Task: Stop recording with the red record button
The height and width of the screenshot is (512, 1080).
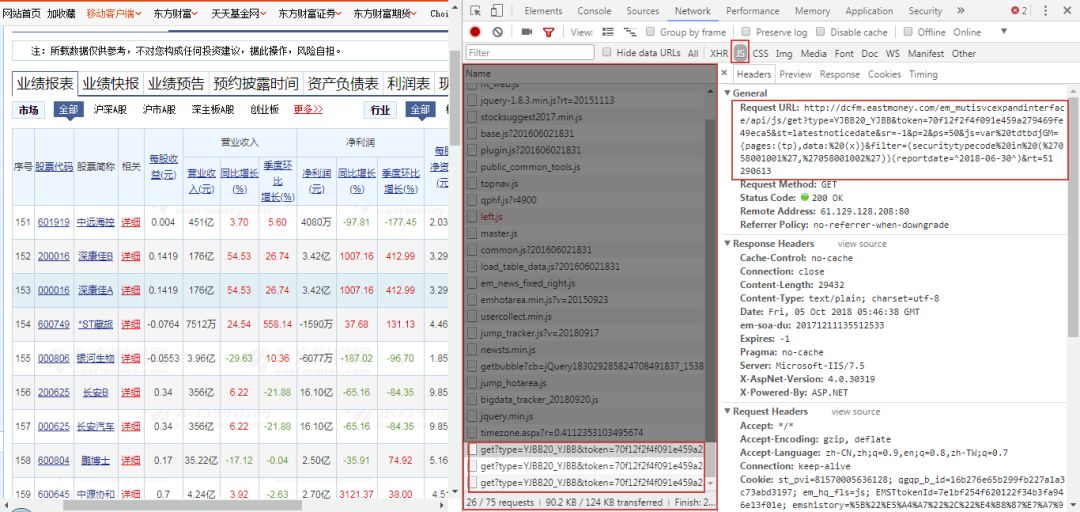Action: (475, 32)
